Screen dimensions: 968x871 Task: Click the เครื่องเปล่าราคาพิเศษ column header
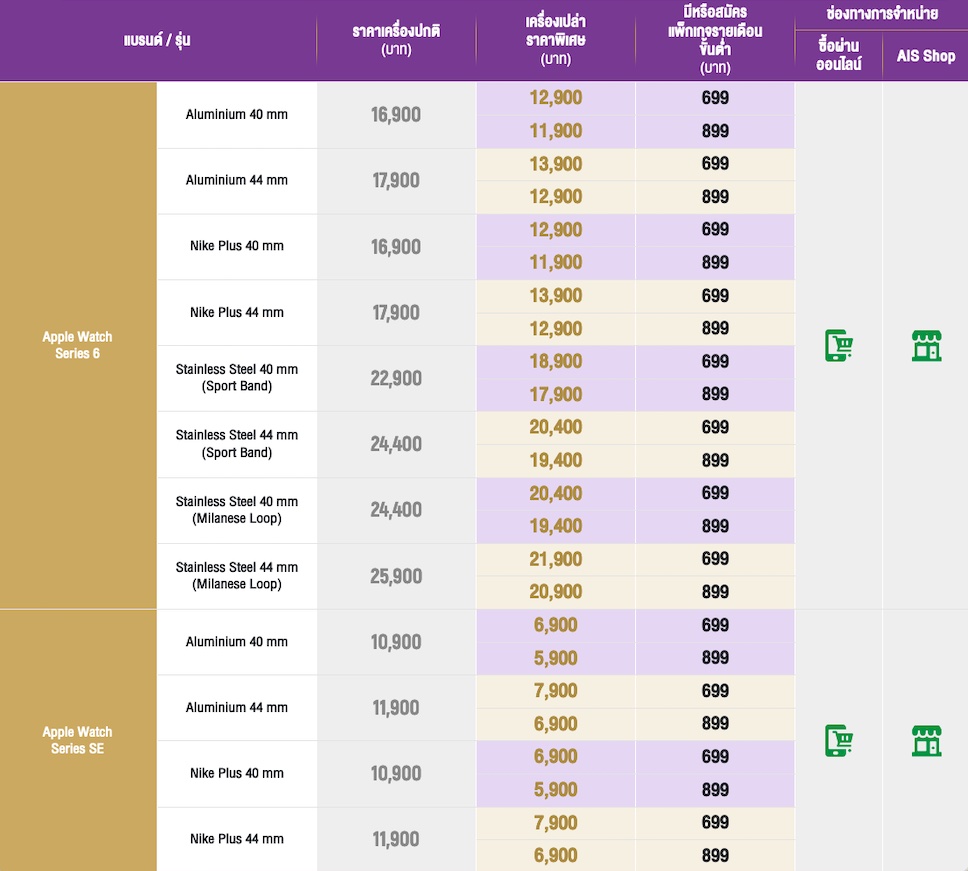coord(555,40)
